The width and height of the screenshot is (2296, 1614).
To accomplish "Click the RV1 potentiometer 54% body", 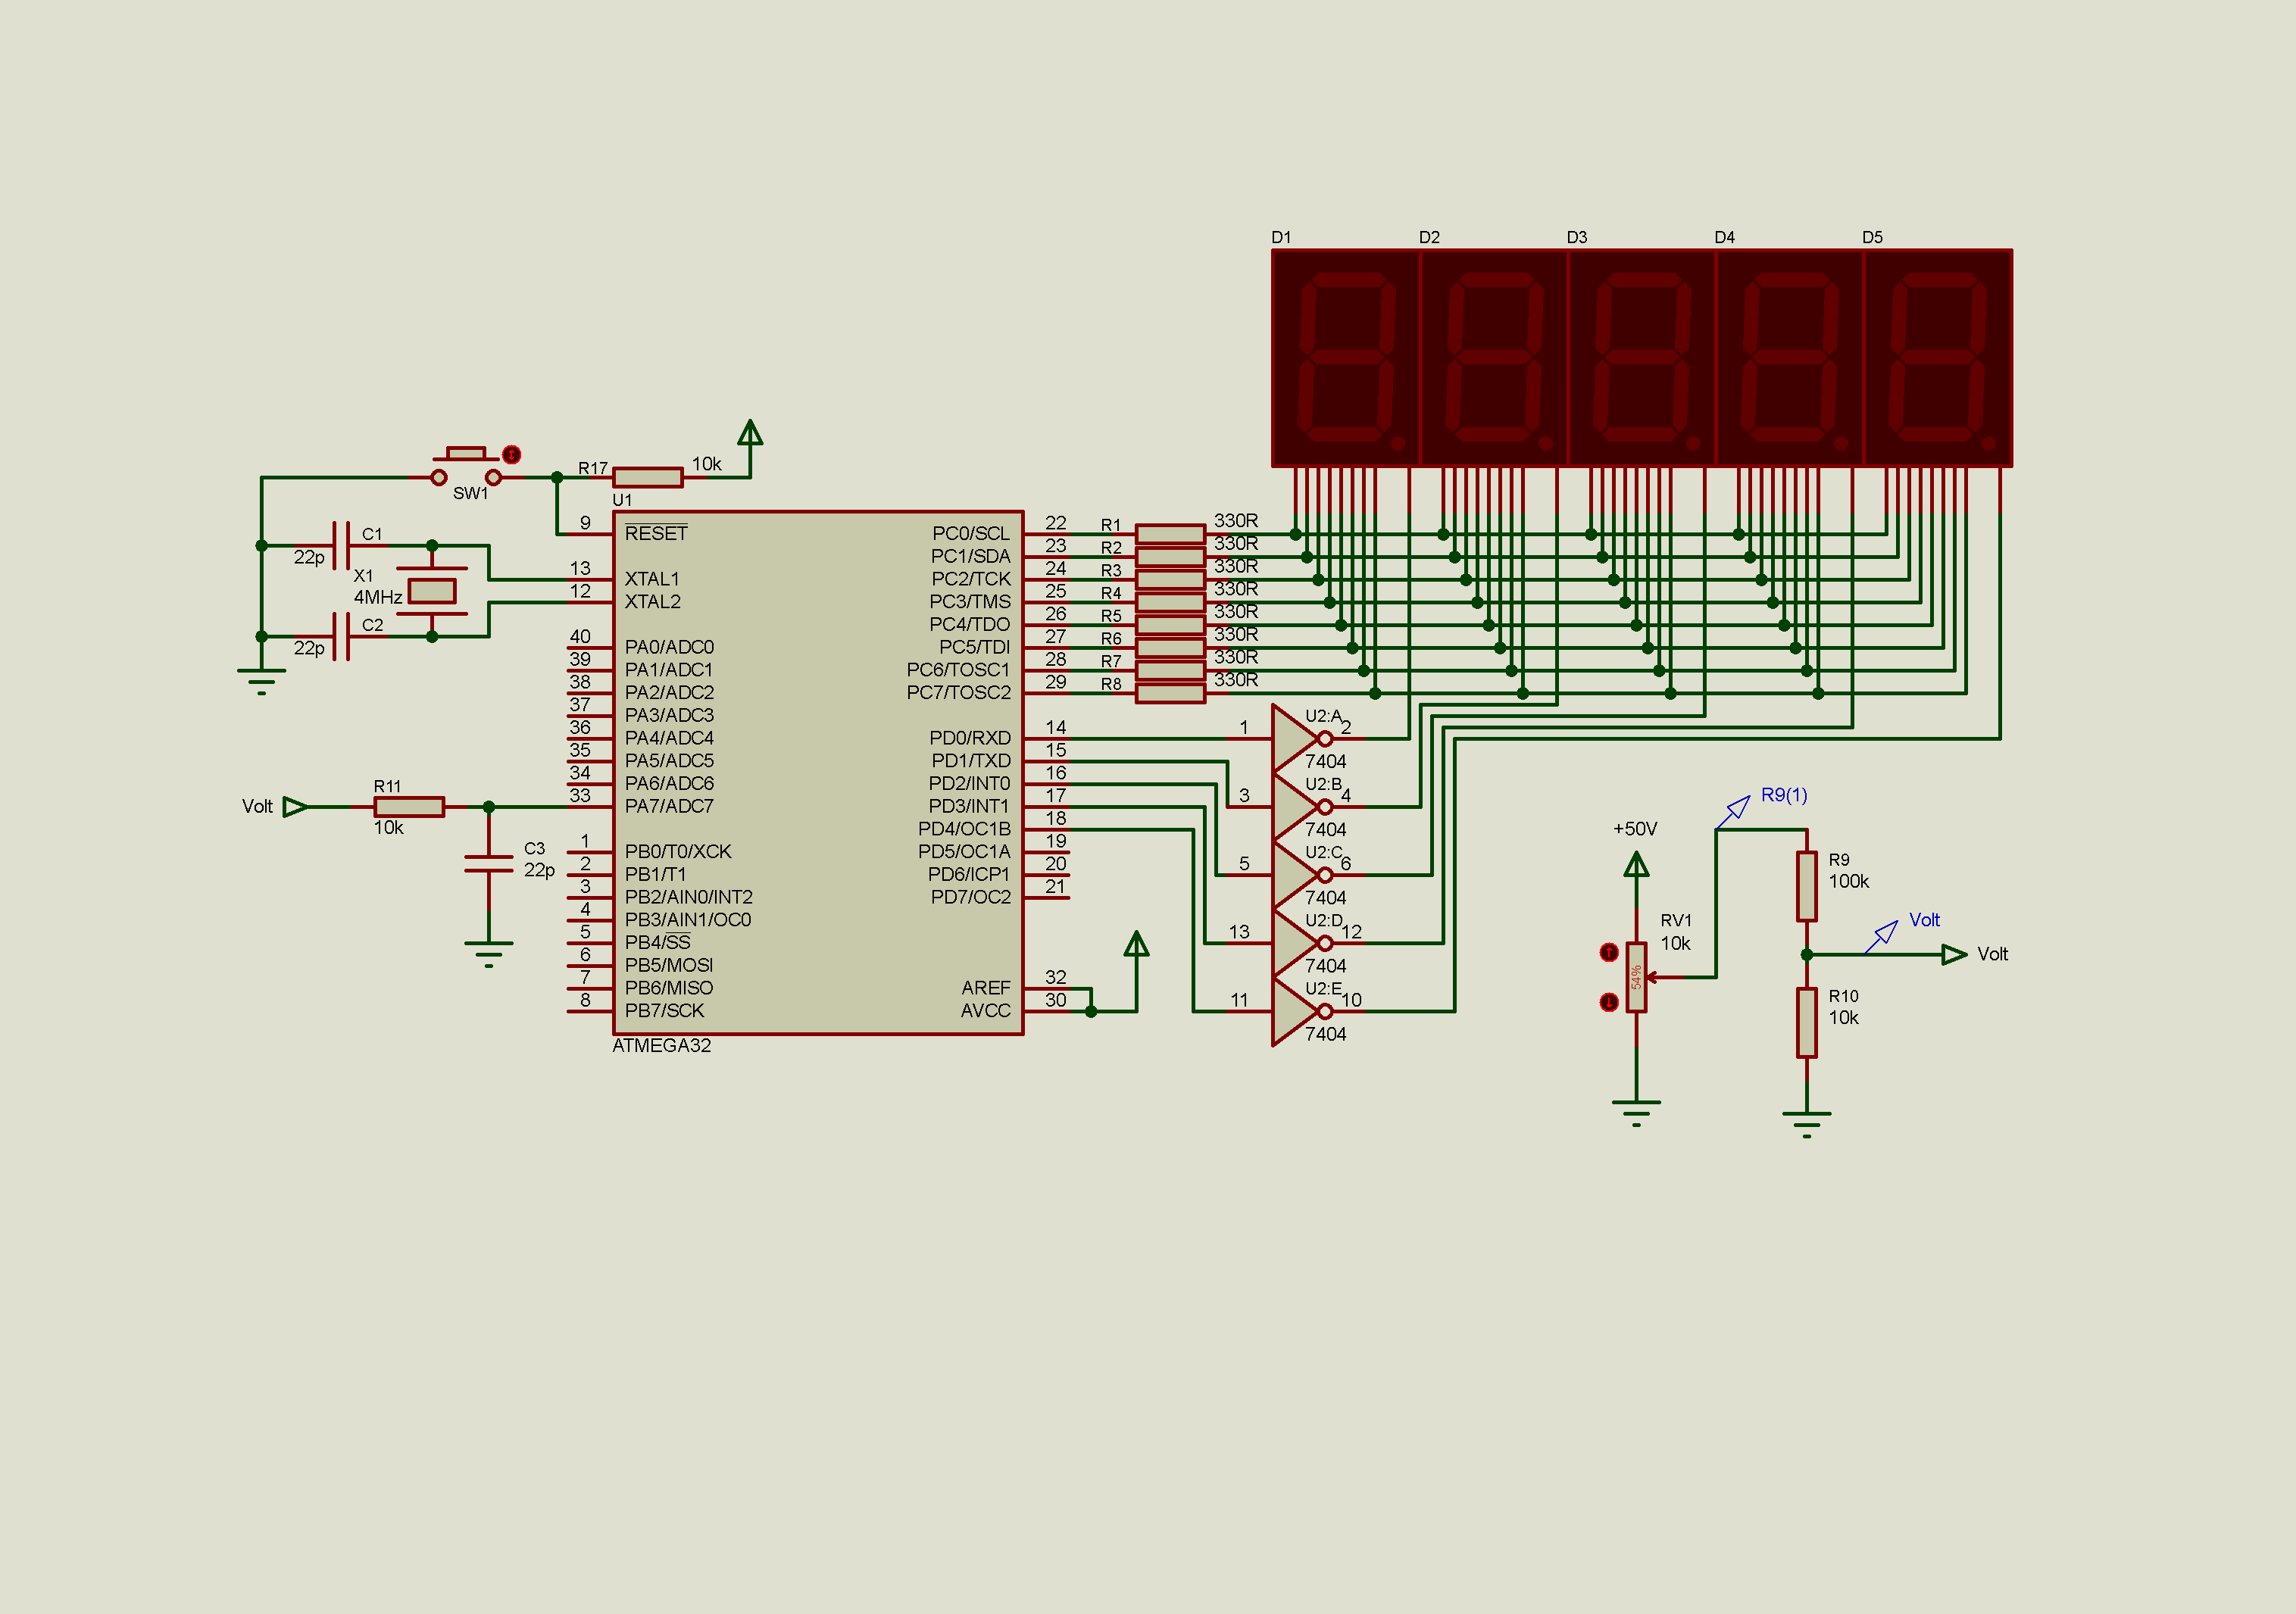I will (1636, 977).
